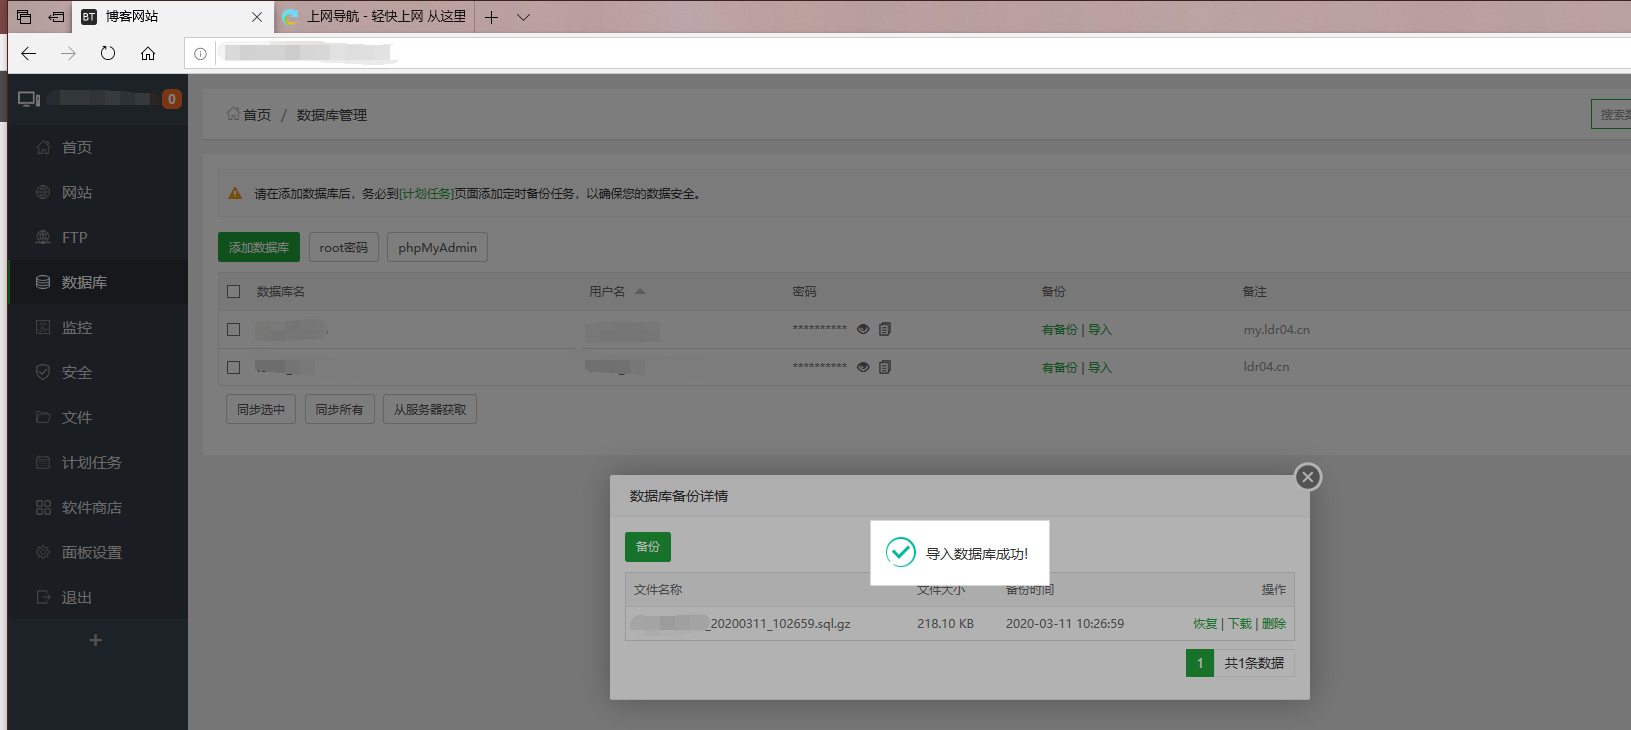Refresh the current browser page
Image resolution: width=1631 pixels, height=730 pixels.
coord(108,54)
